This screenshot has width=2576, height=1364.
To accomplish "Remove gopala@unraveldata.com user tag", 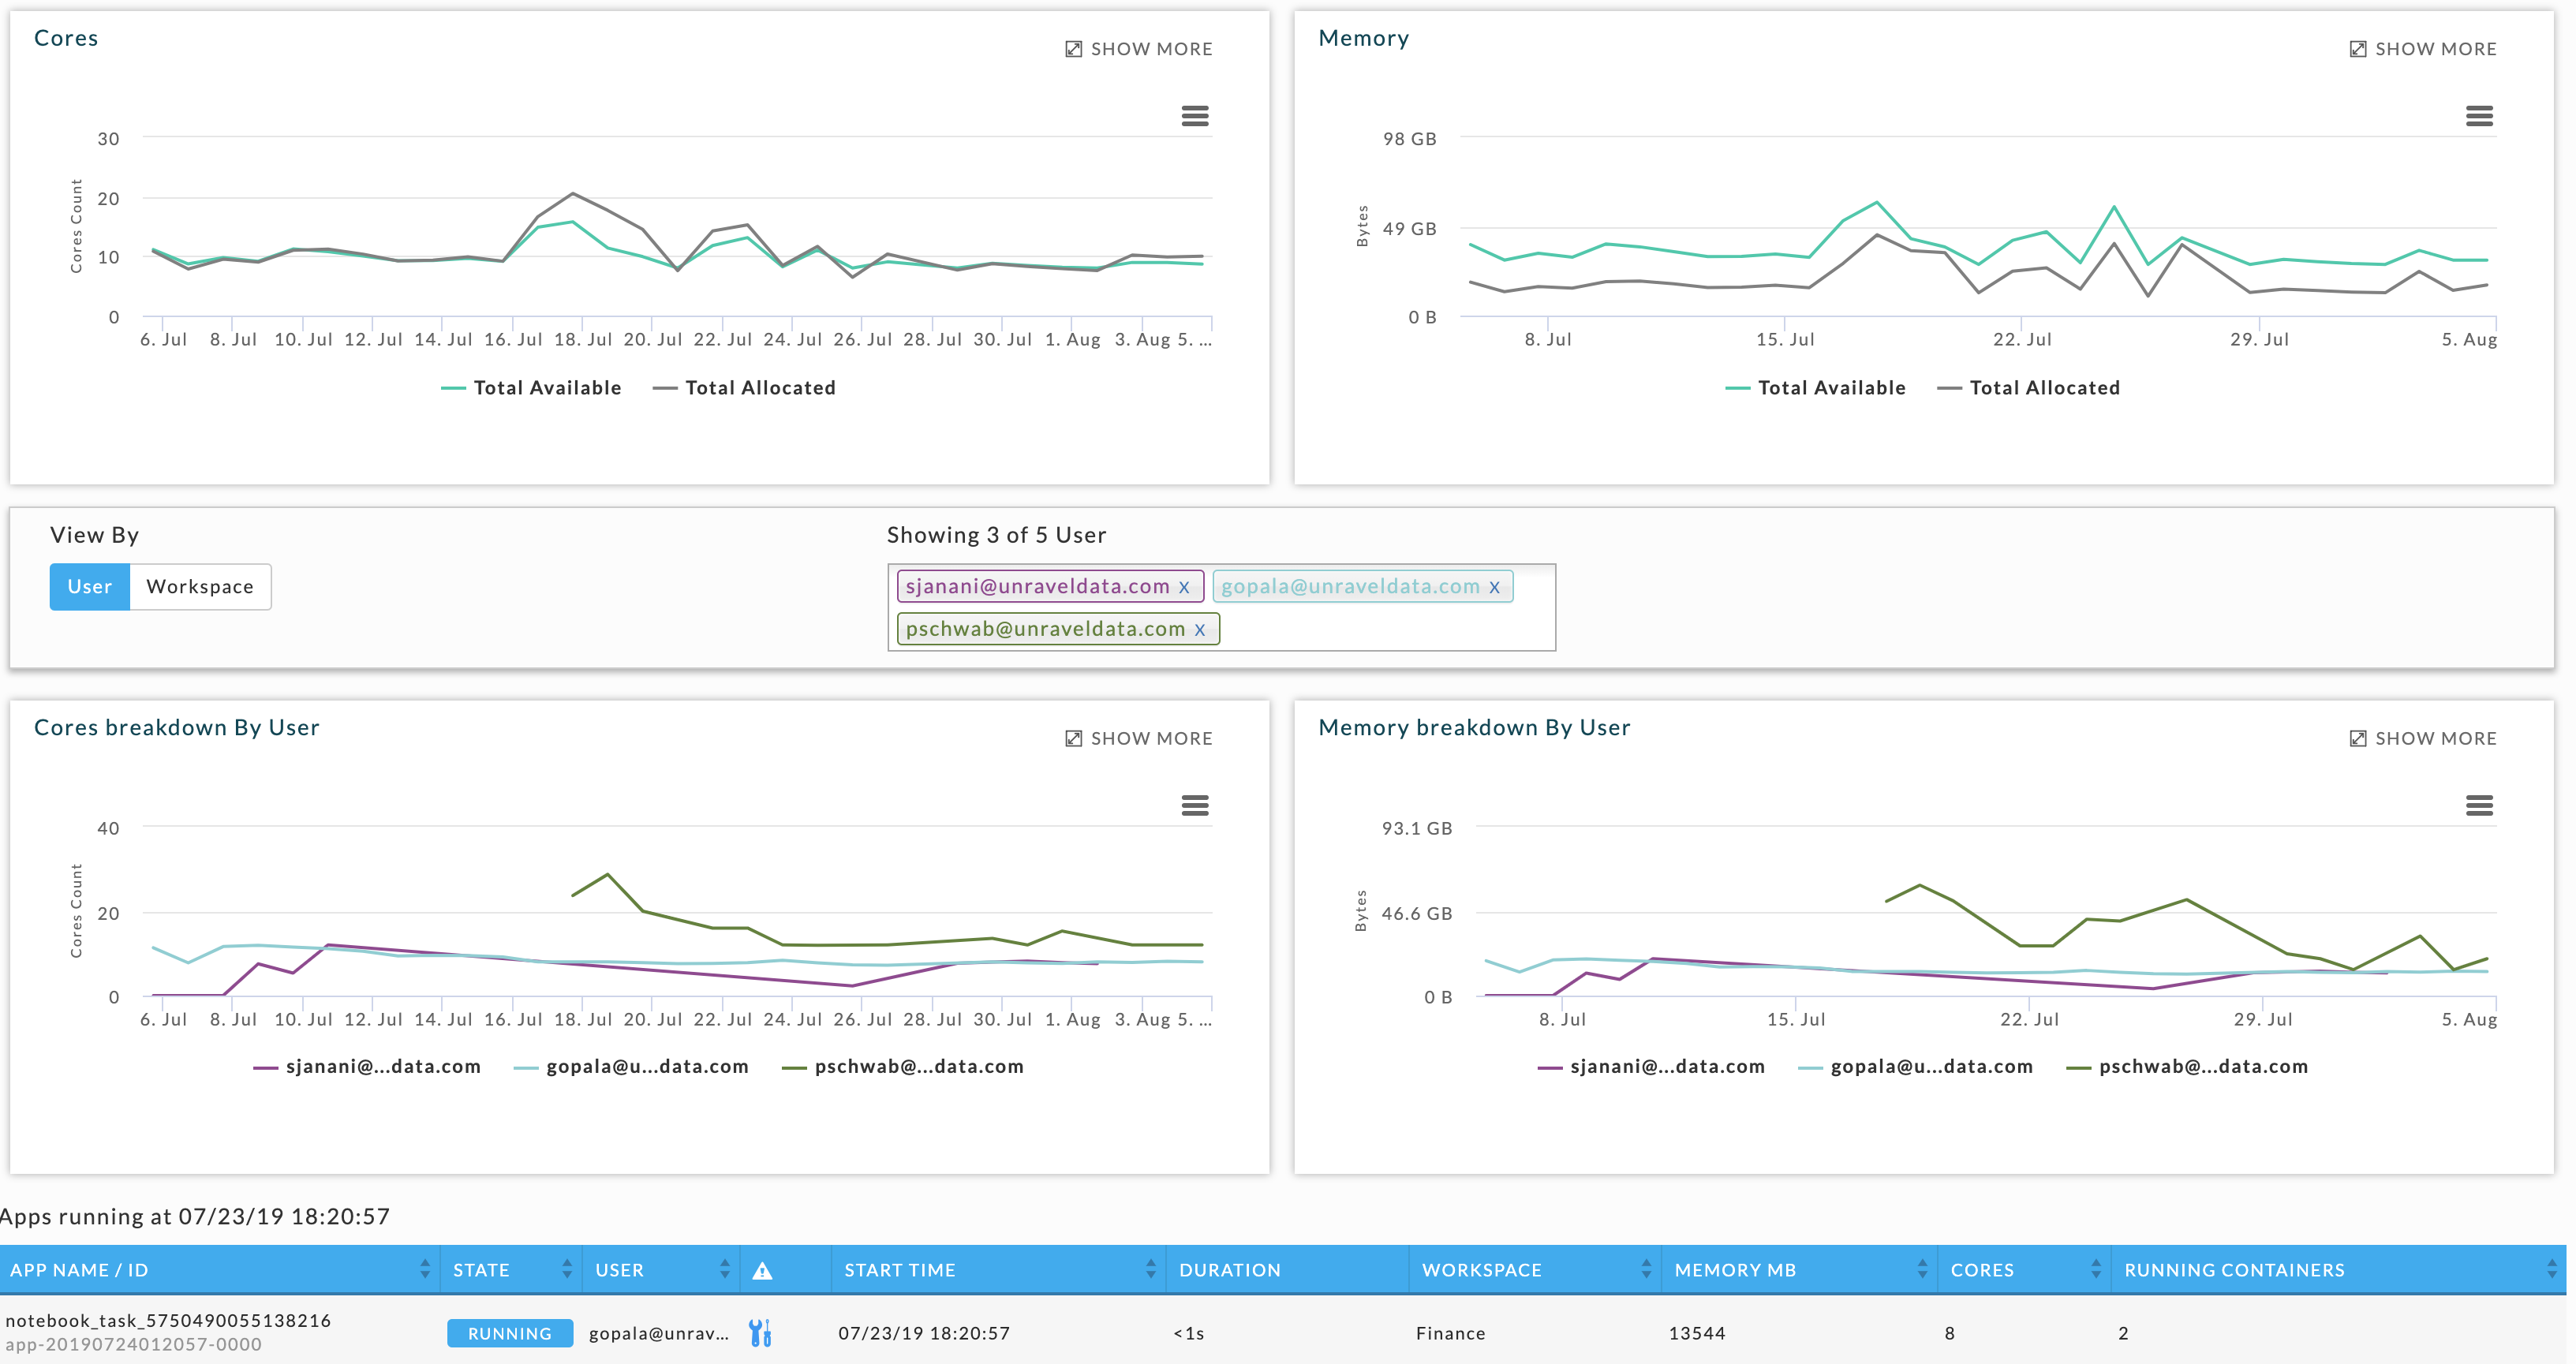I will pos(1494,587).
